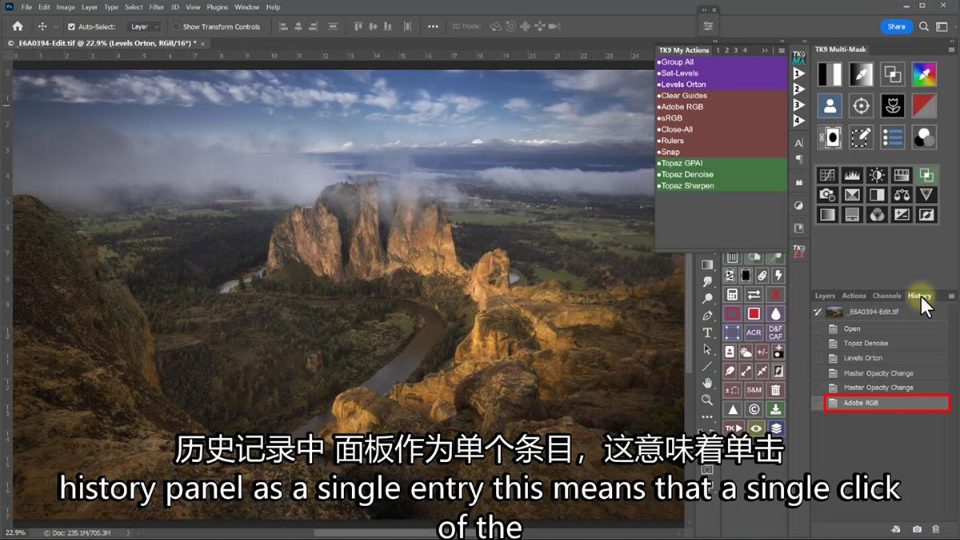The width and height of the screenshot is (960, 540).
Task: Click the TK9 crosshair target icon
Action: 861,106
